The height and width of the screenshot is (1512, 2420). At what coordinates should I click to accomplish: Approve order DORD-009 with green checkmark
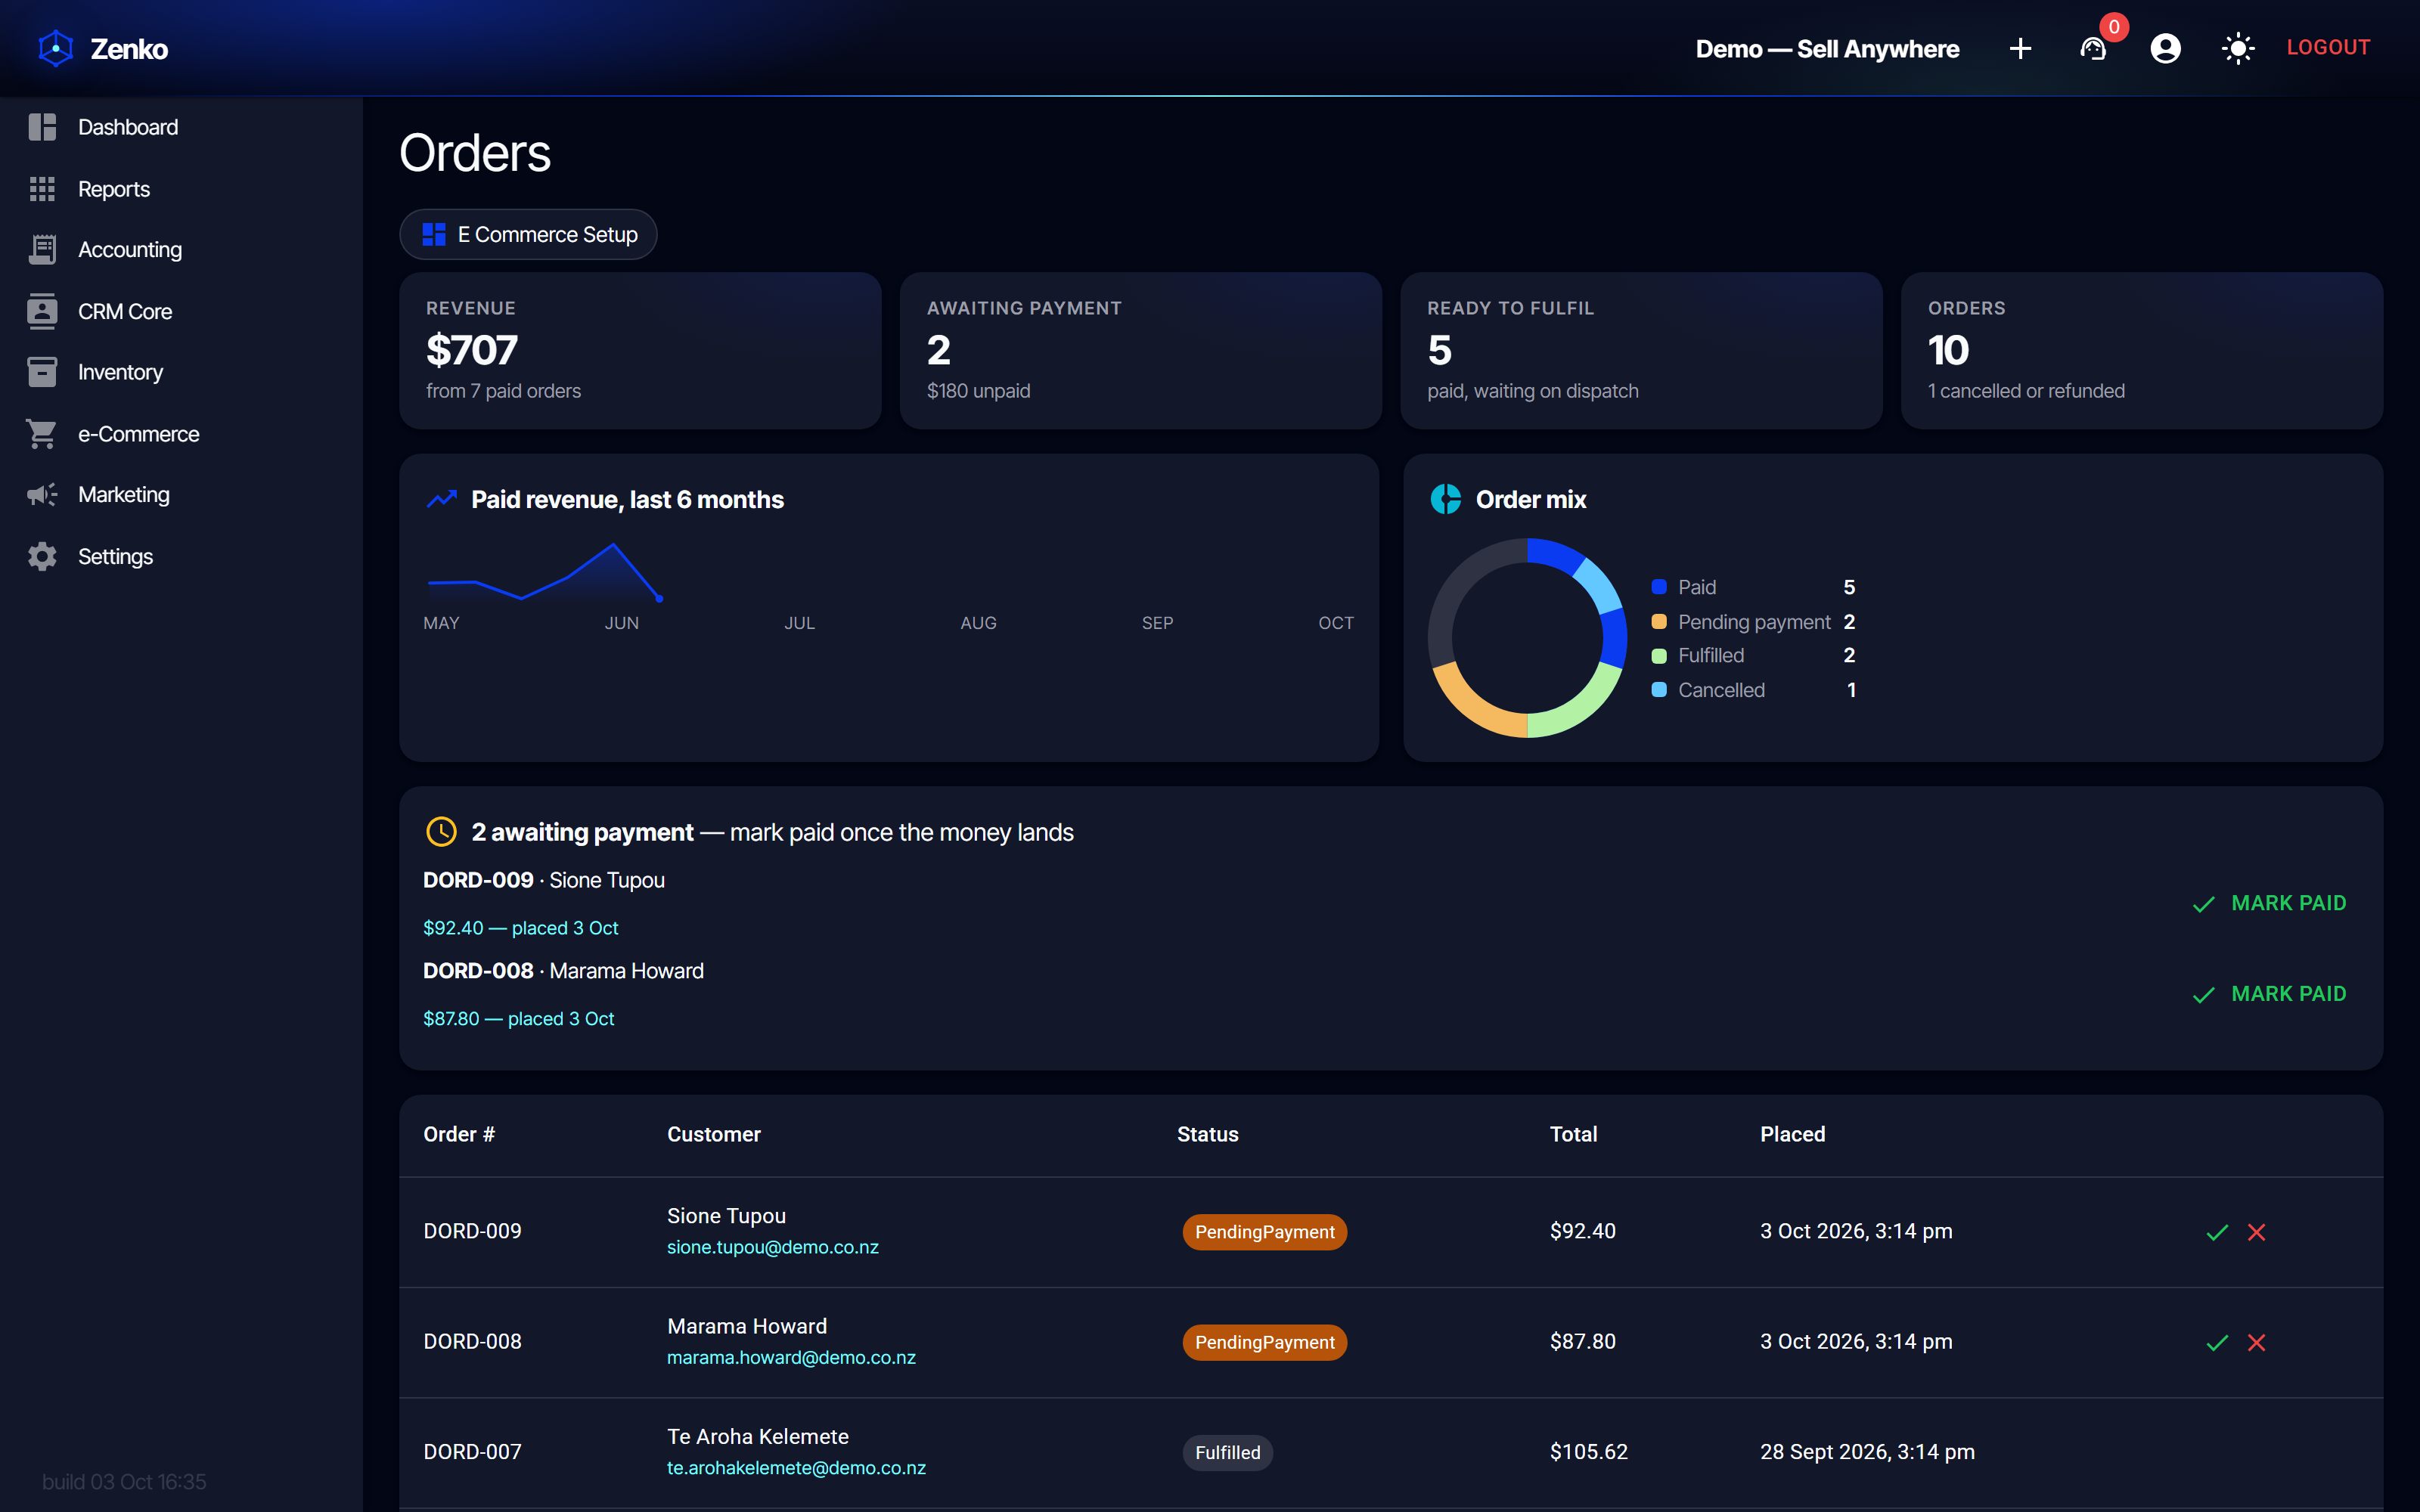click(x=2217, y=1232)
